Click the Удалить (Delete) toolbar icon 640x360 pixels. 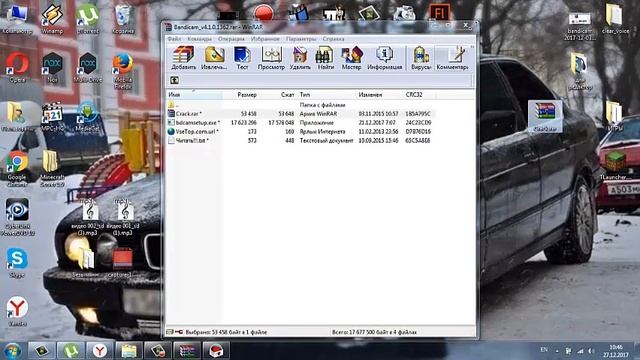300,58
